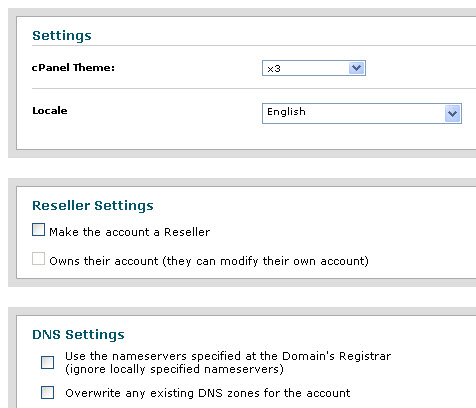Click the DNS Settings section heading
The height and width of the screenshot is (408, 476).
[x=78, y=335]
